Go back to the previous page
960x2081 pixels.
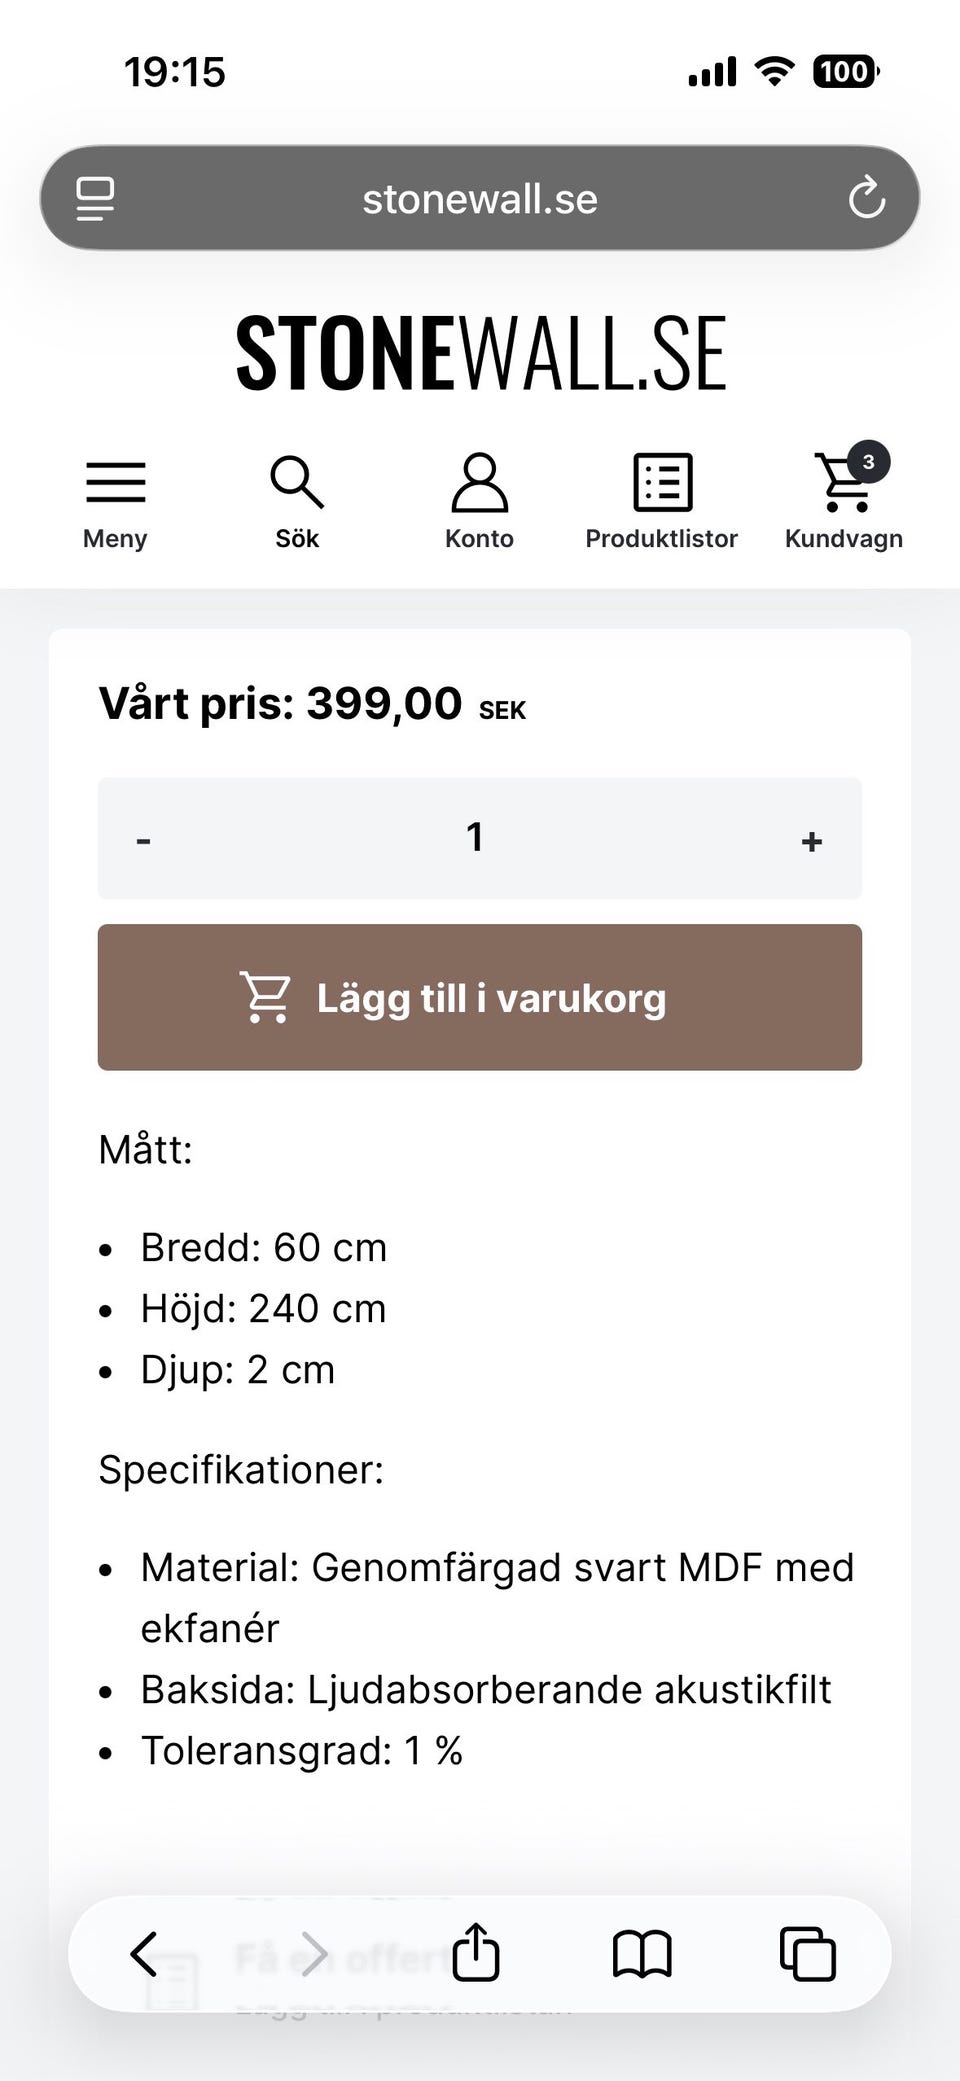tap(145, 1953)
